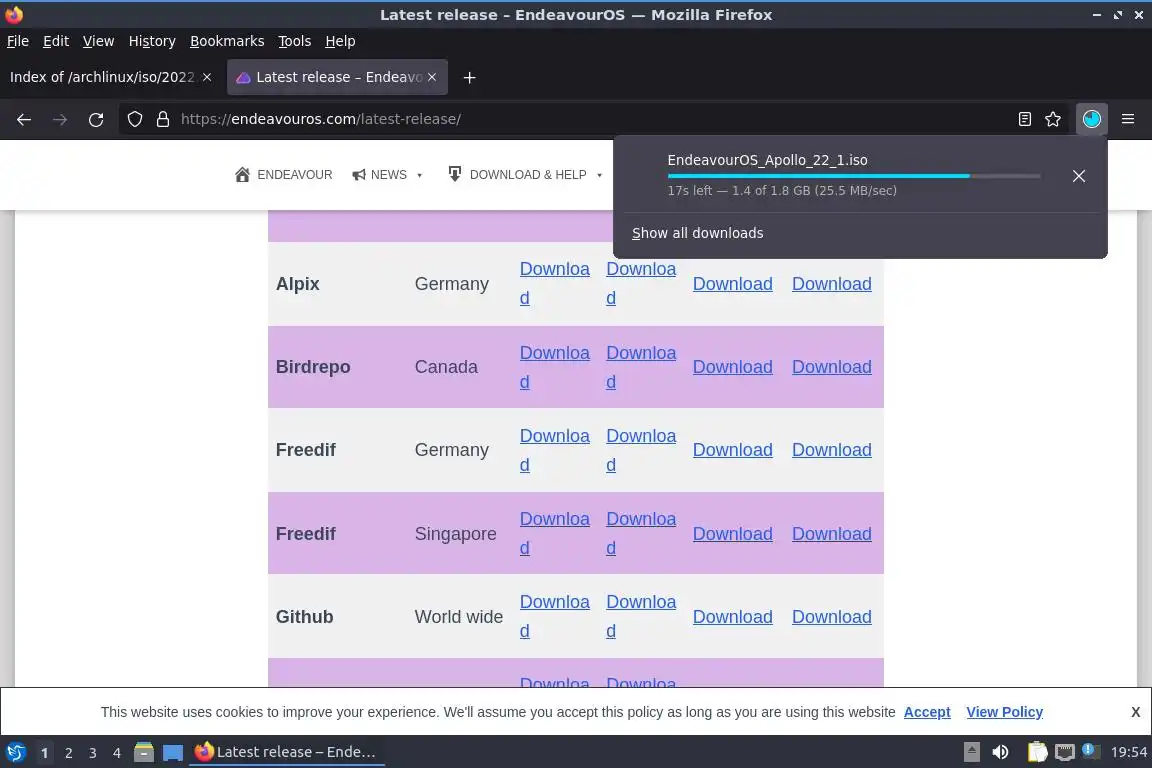Open the Tools menu
The image size is (1152, 768).
tap(295, 41)
